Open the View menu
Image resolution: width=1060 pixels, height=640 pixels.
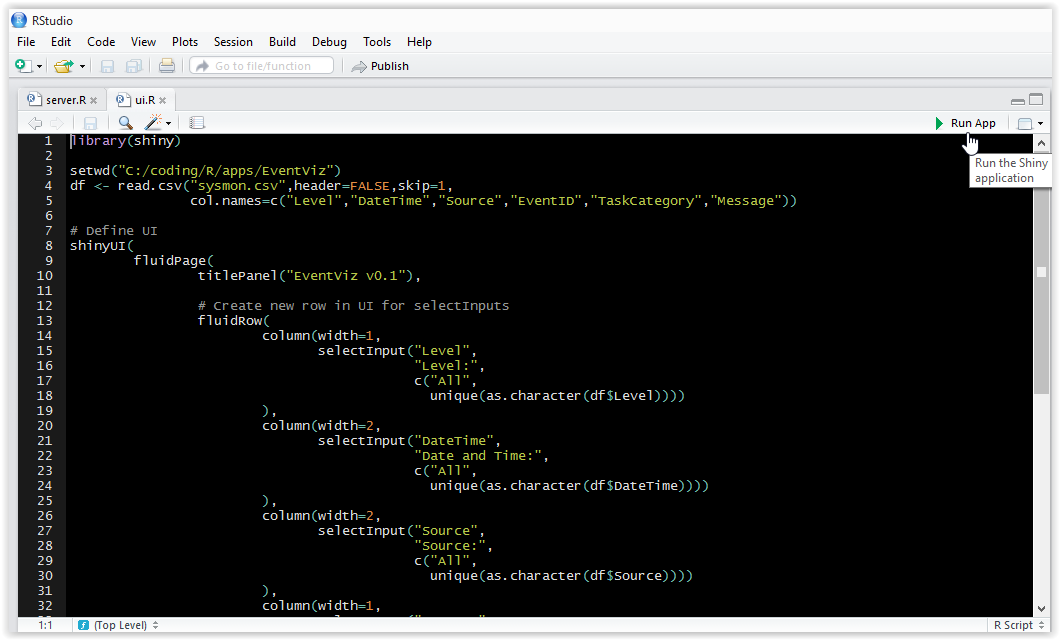click(x=143, y=42)
